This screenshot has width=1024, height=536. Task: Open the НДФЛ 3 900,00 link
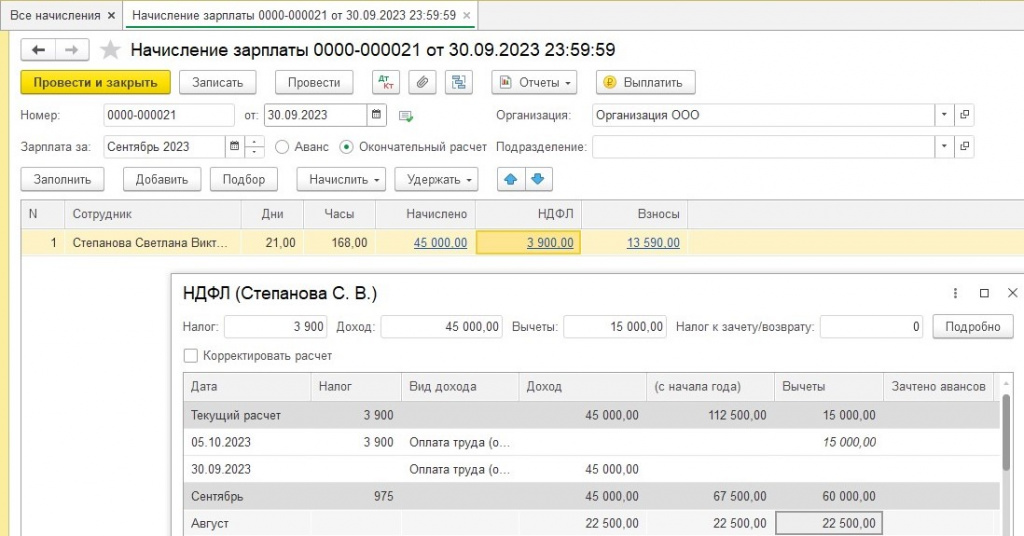pos(550,243)
